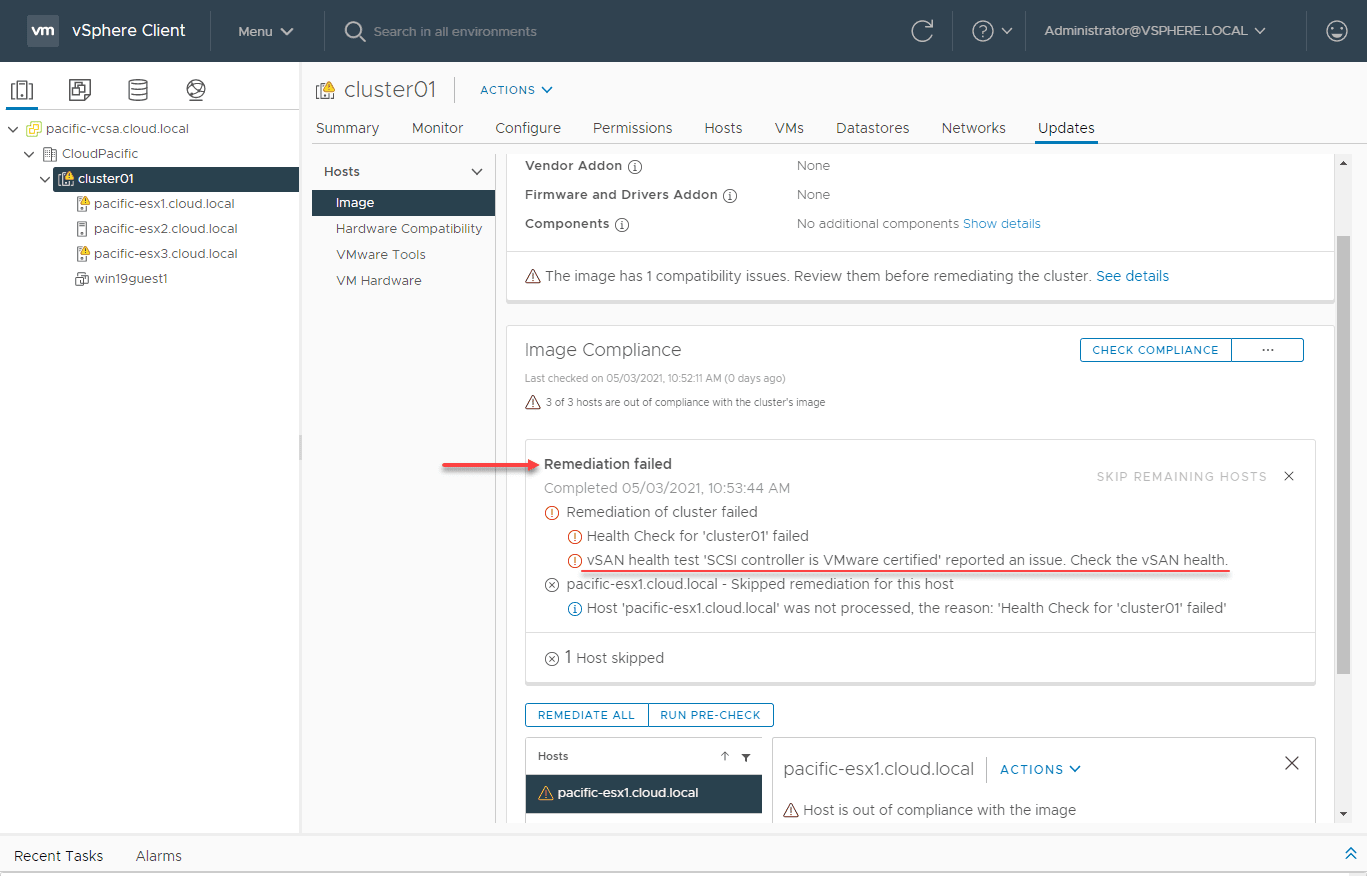
Task: Open the Menu dropdown in header
Action: pyautogui.click(x=265, y=31)
